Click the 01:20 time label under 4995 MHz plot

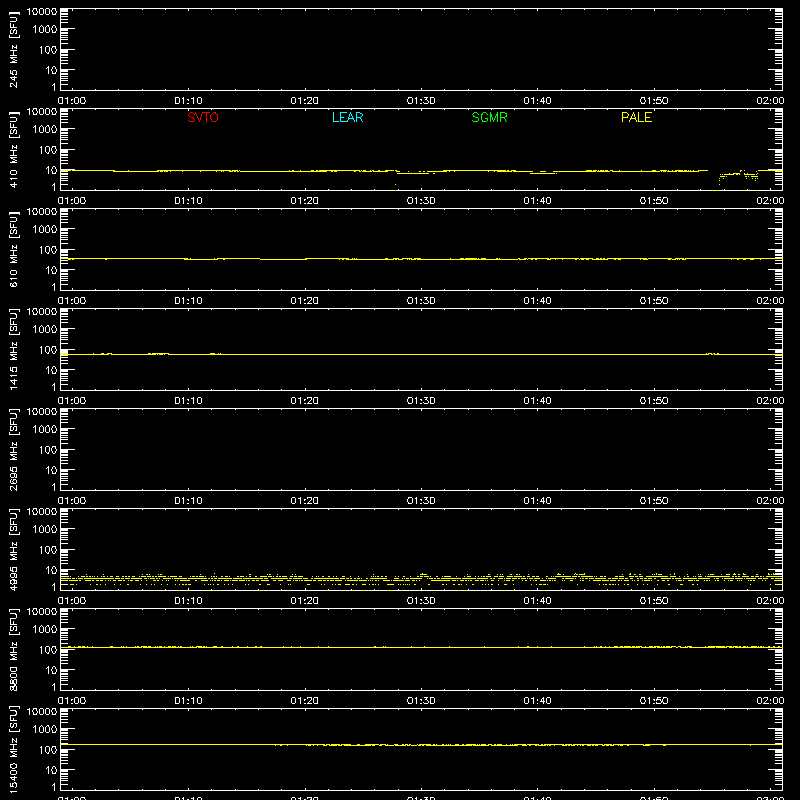pyautogui.click(x=305, y=601)
